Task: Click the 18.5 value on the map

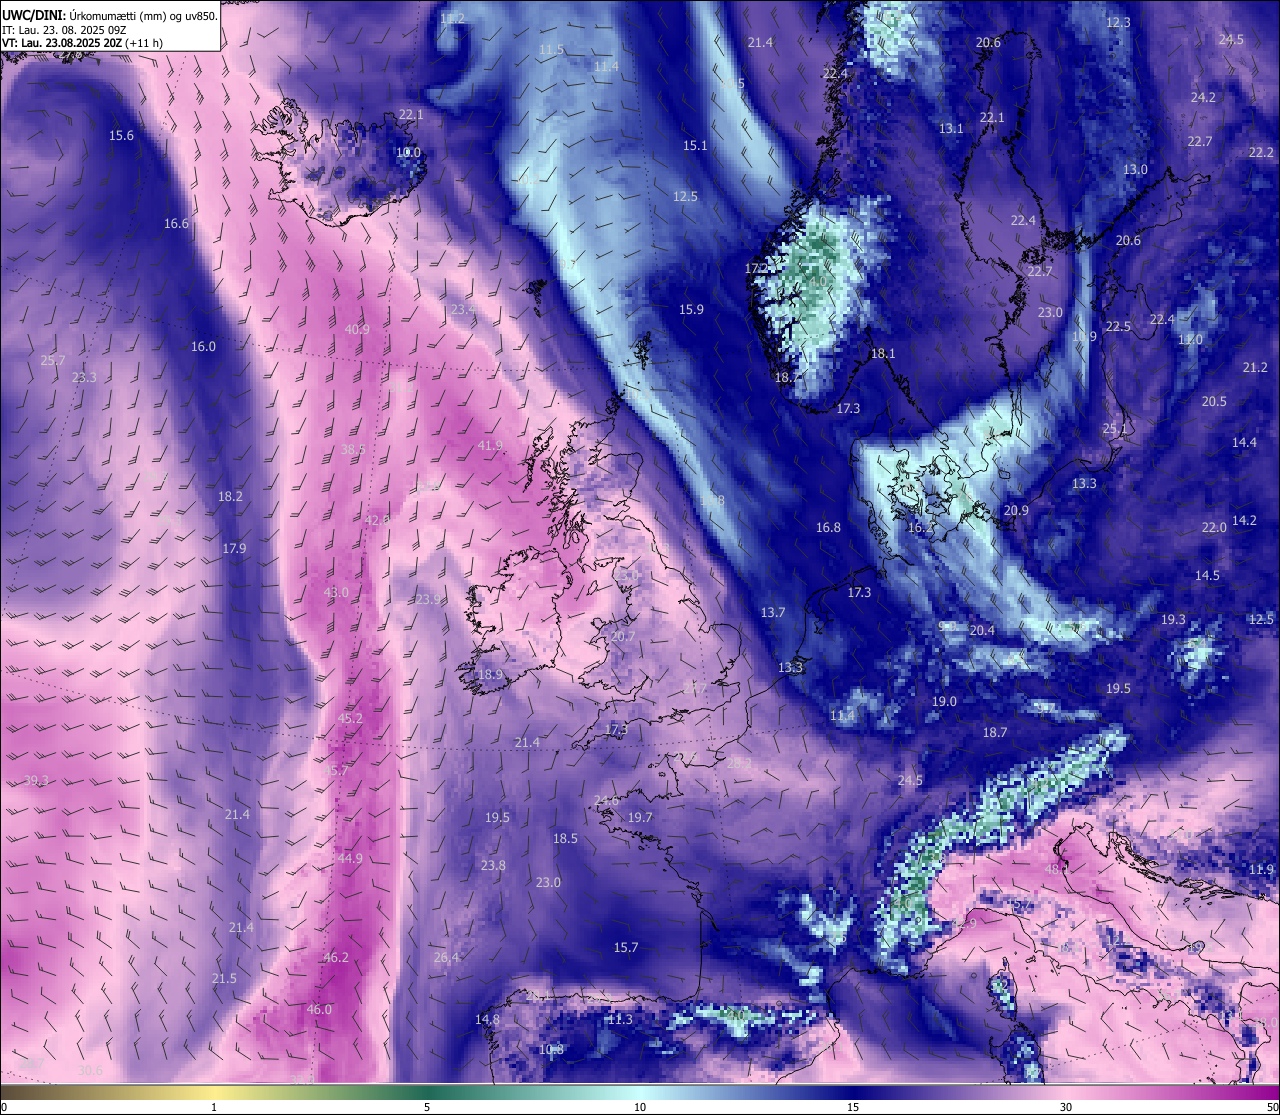Action: click(x=565, y=838)
